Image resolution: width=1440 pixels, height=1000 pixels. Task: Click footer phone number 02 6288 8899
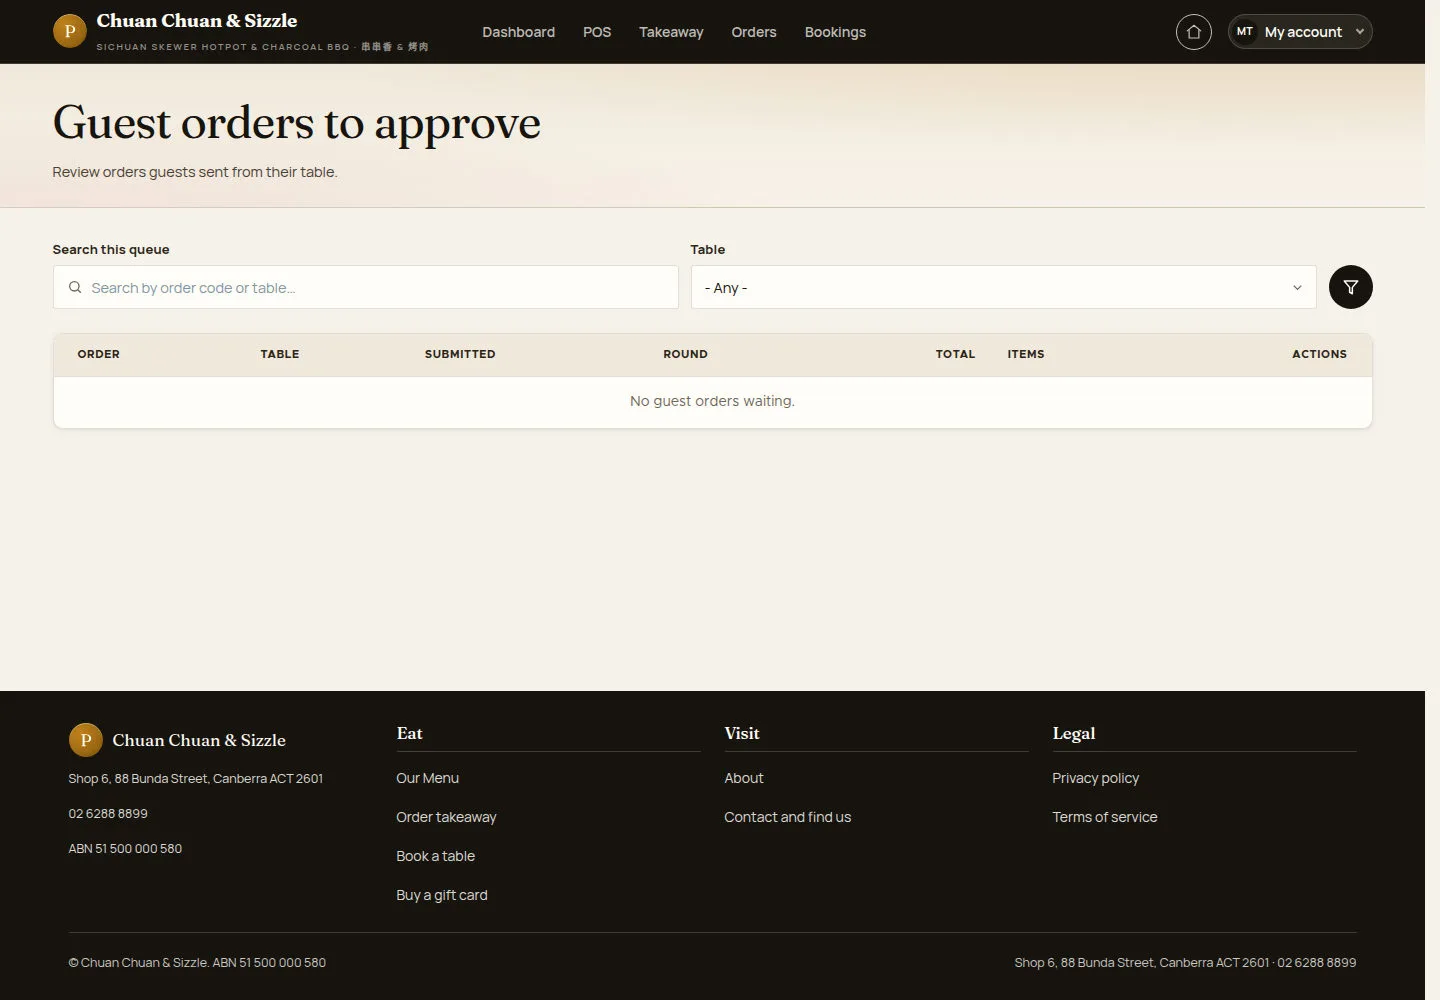108,813
